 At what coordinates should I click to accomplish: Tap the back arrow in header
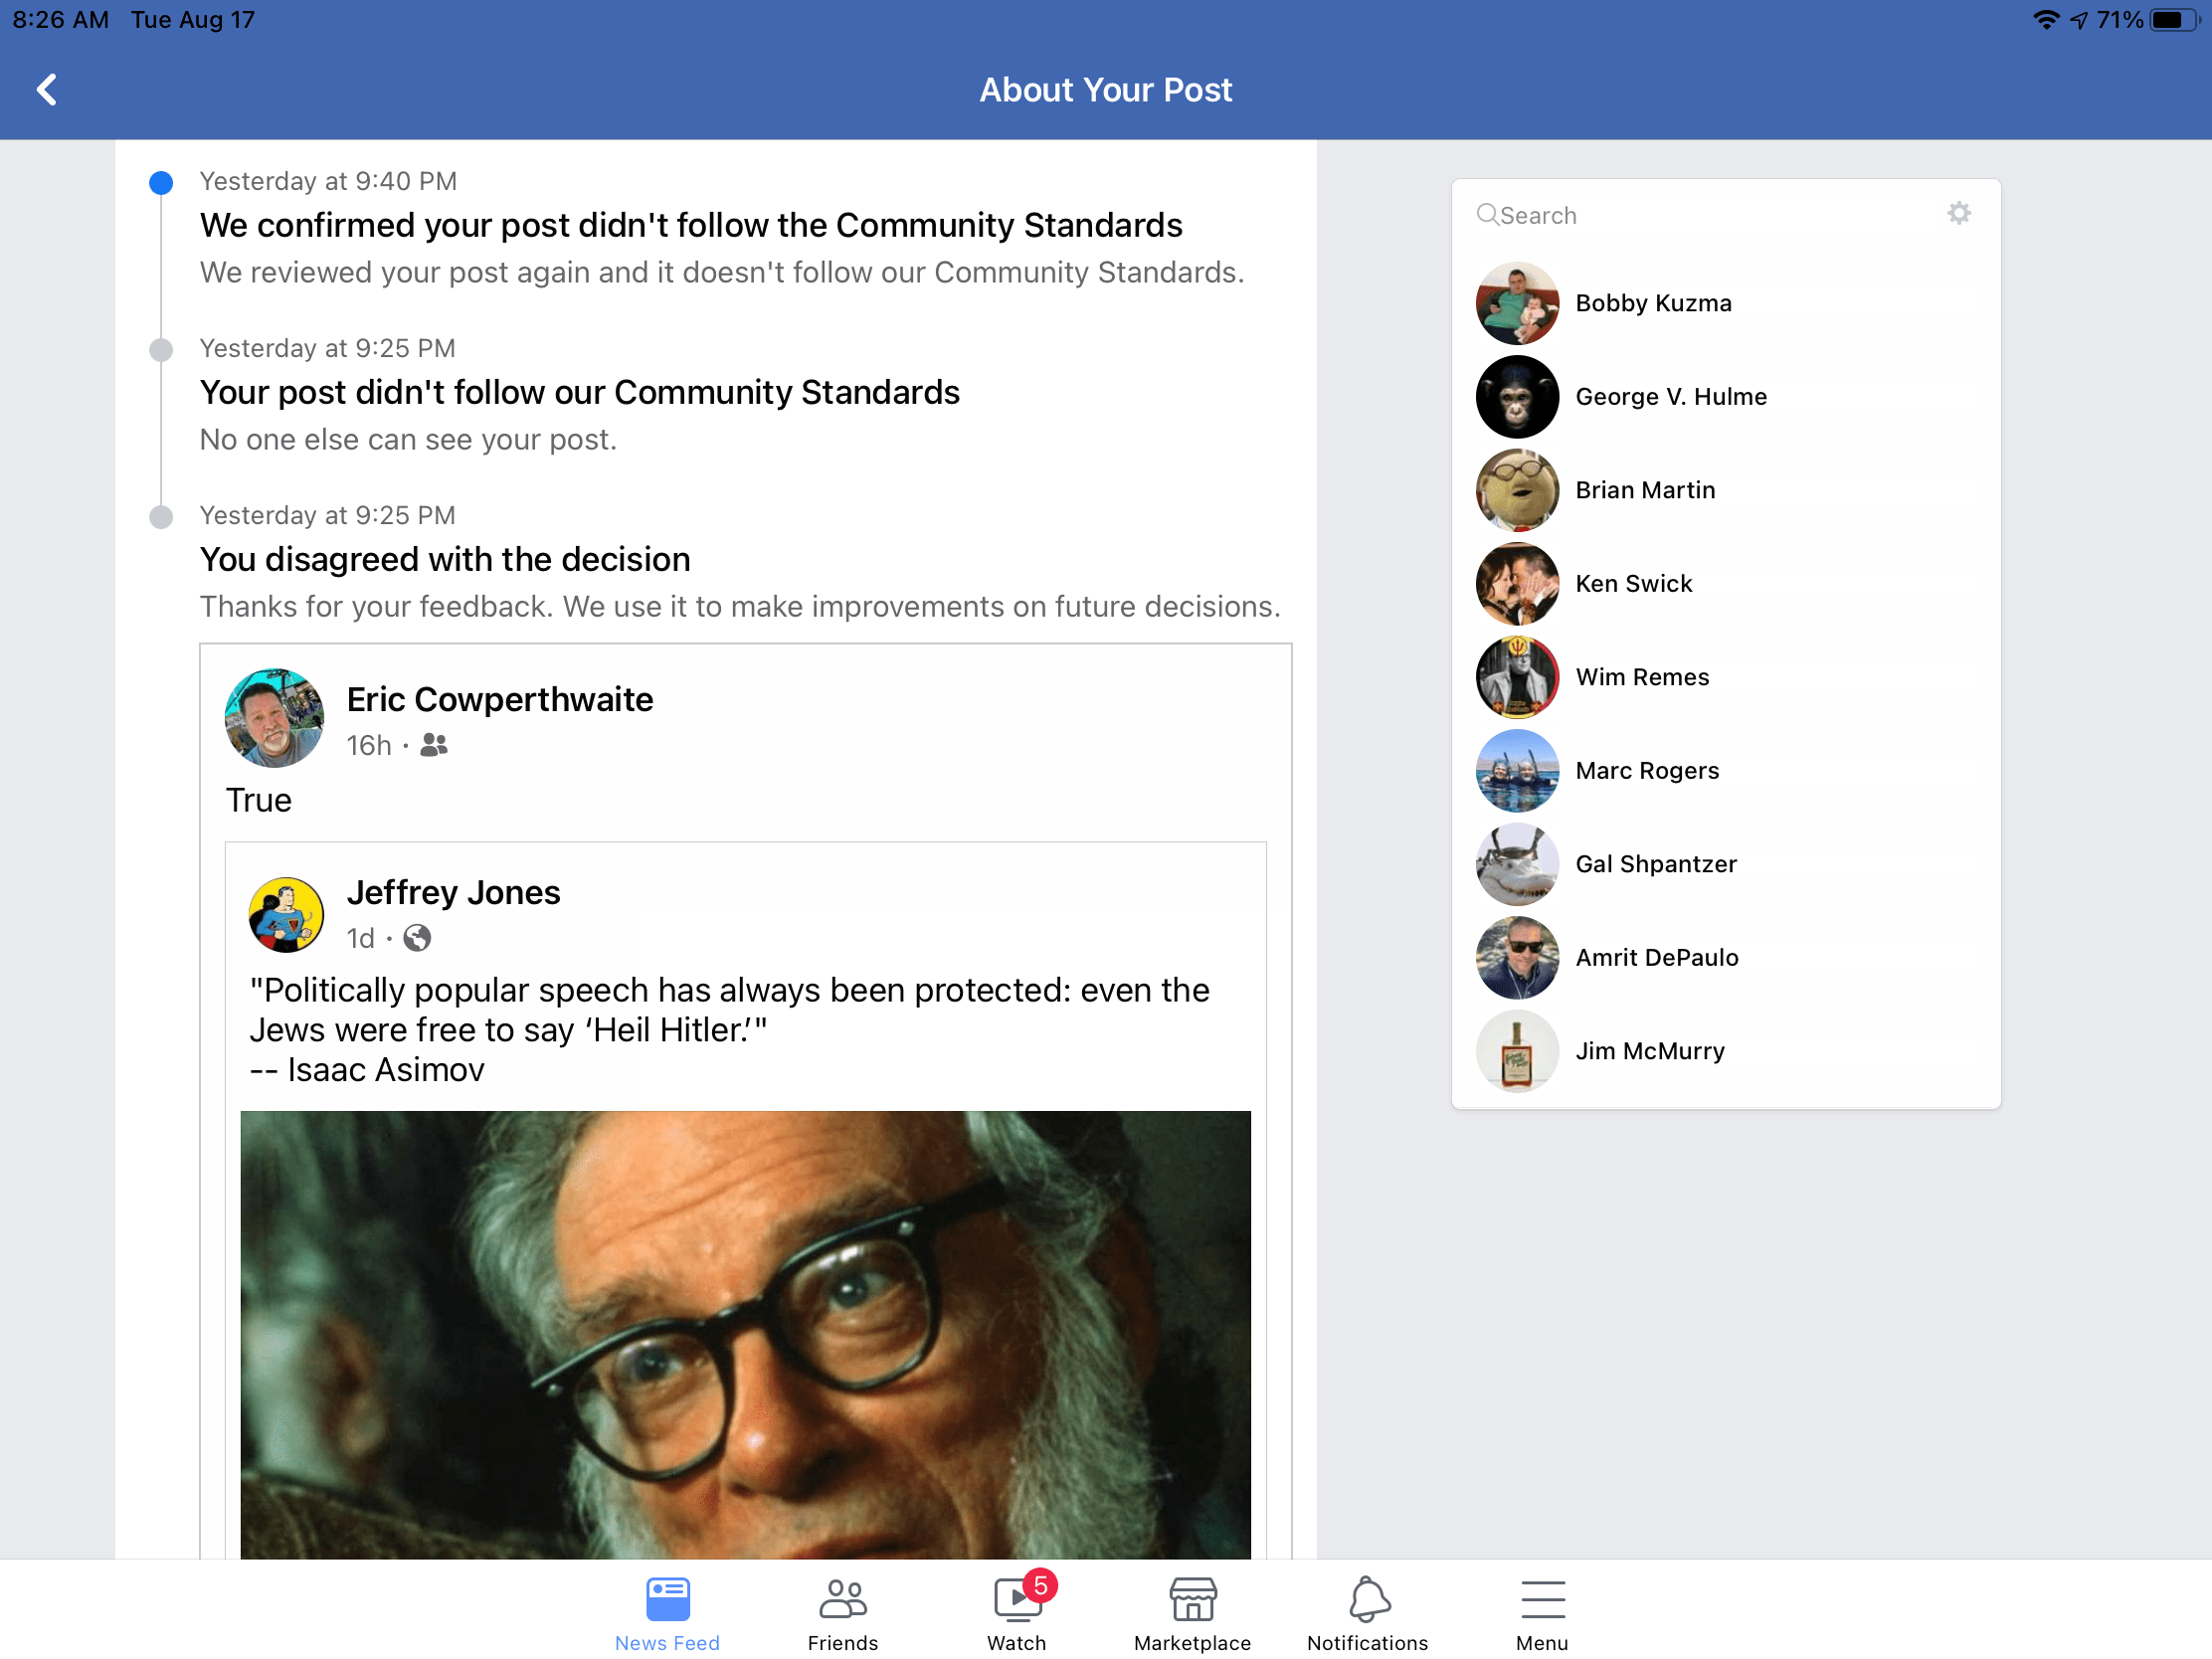[47, 90]
